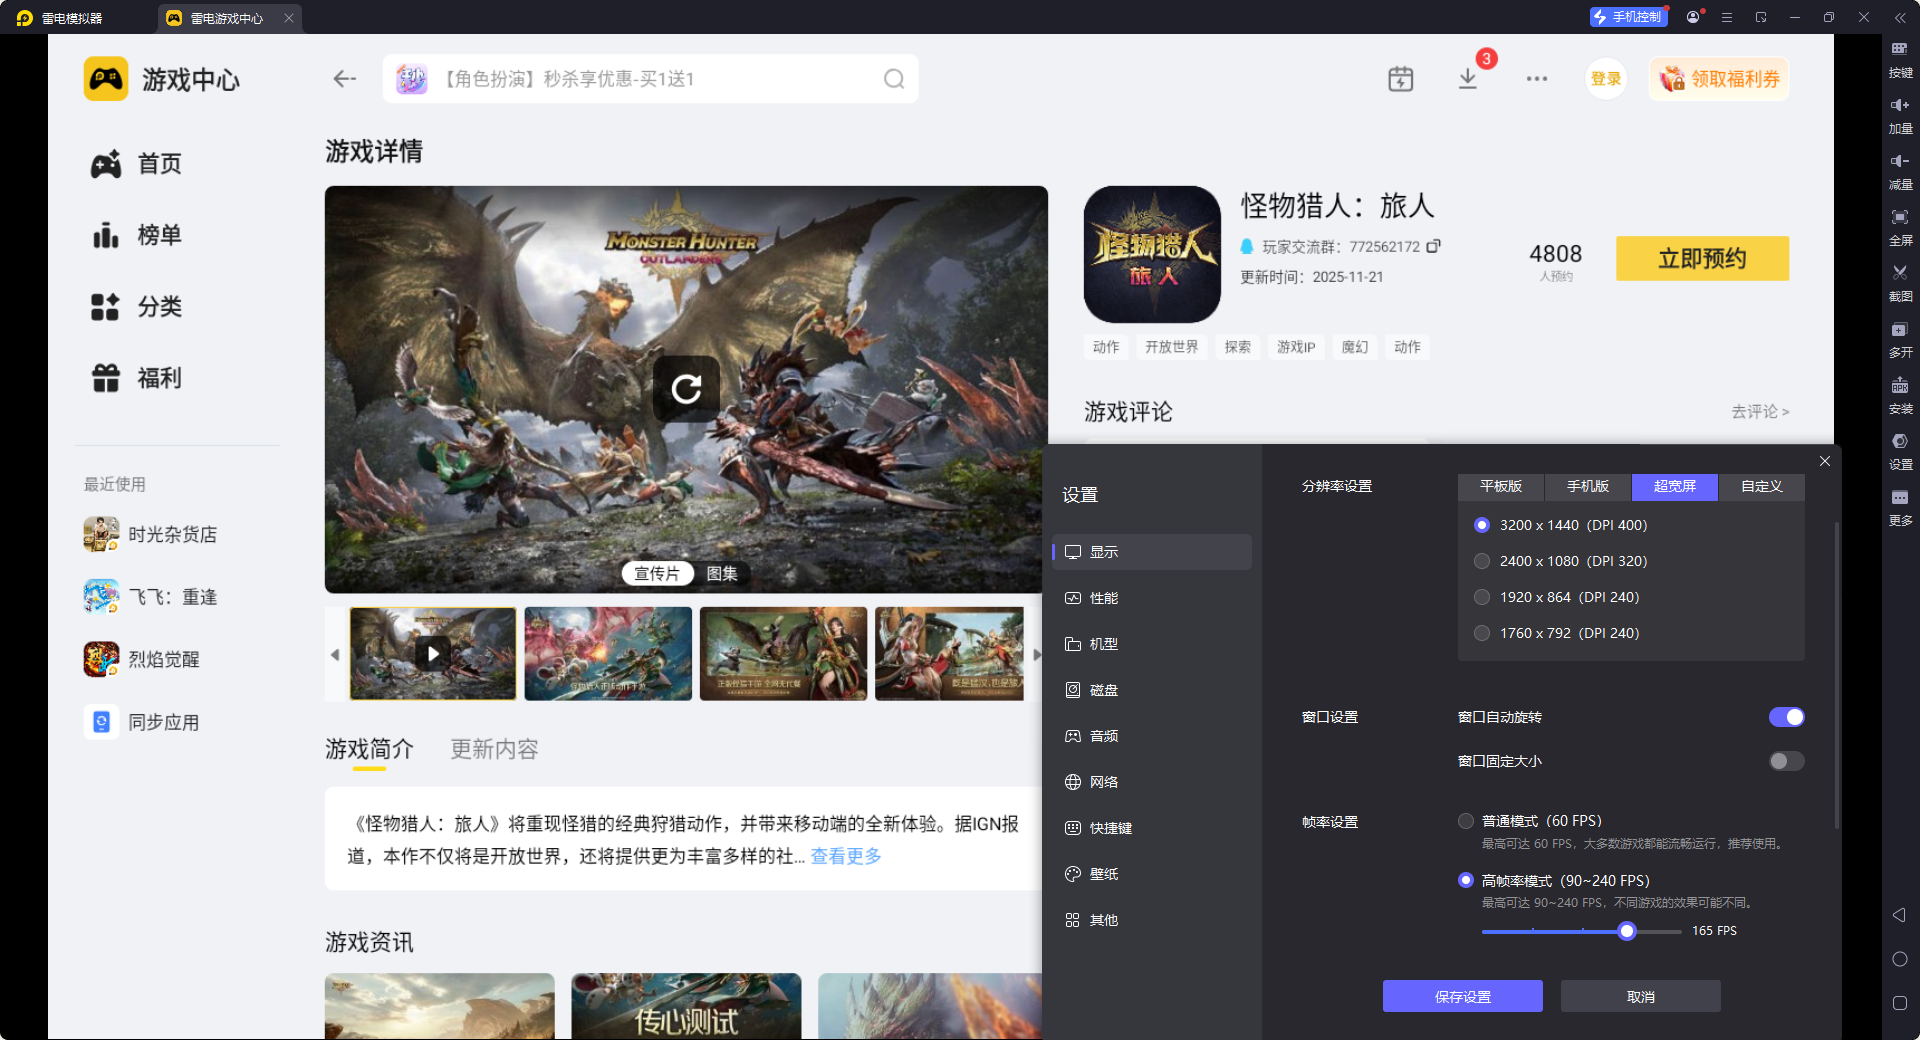Image resolution: width=1920 pixels, height=1040 pixels.
Task: Open the calendar check-in icon
Action: coord(1401,79)
